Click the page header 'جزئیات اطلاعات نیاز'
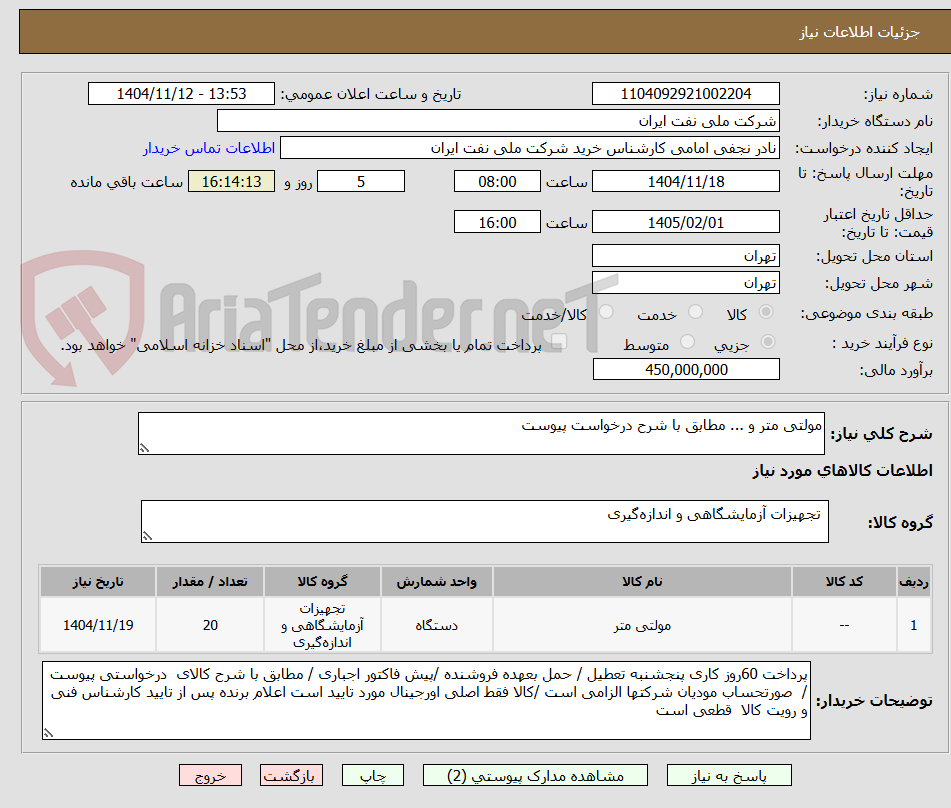The image size is (951, 808). [x=859, y=32]
